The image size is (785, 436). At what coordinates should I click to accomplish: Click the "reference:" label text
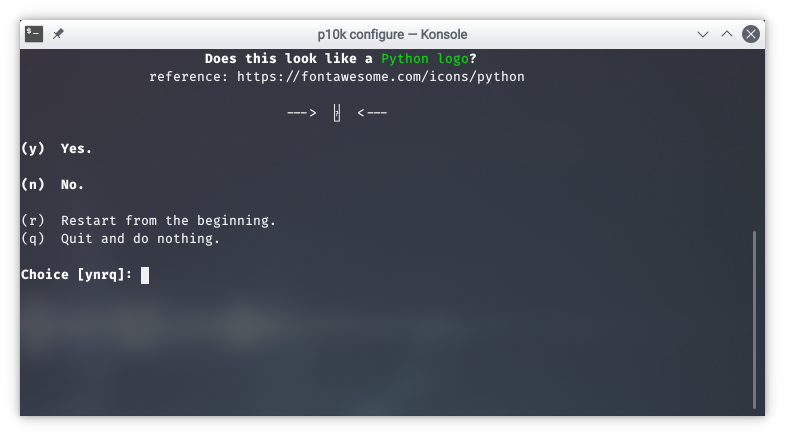(x=188, y=77)
